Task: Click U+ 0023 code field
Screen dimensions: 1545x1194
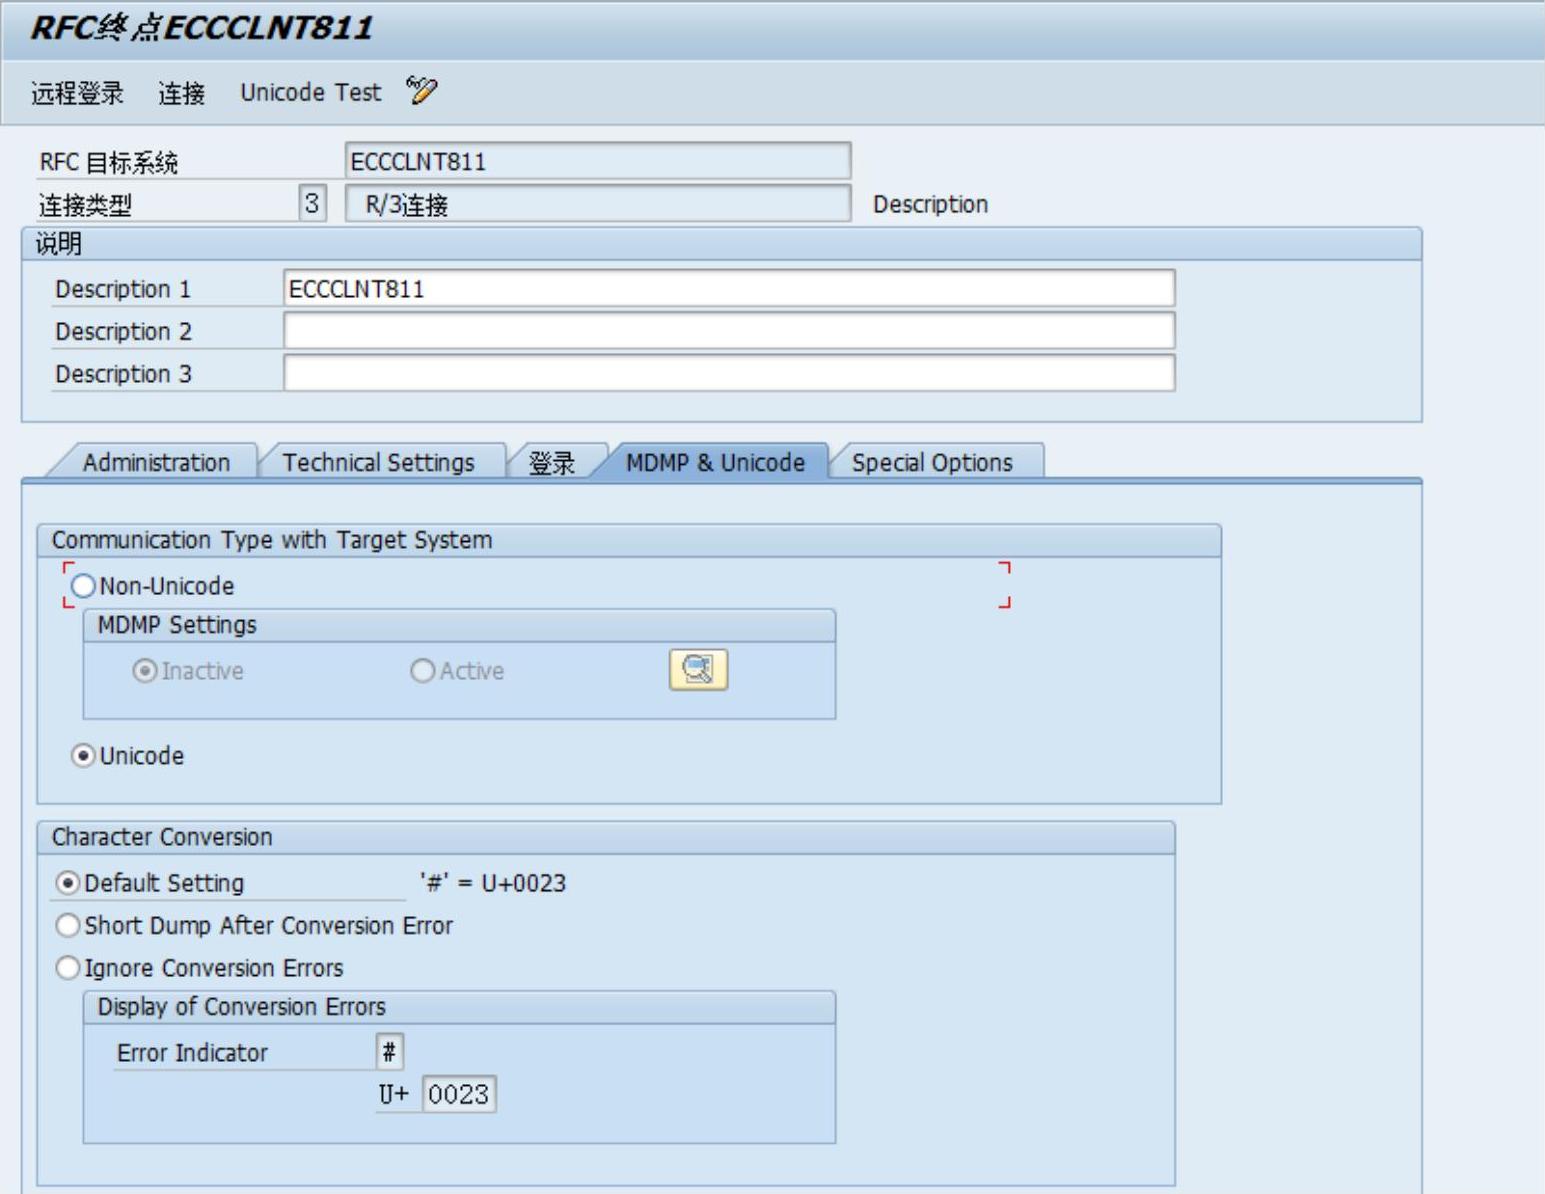Action: click(x=459, y=1094)
